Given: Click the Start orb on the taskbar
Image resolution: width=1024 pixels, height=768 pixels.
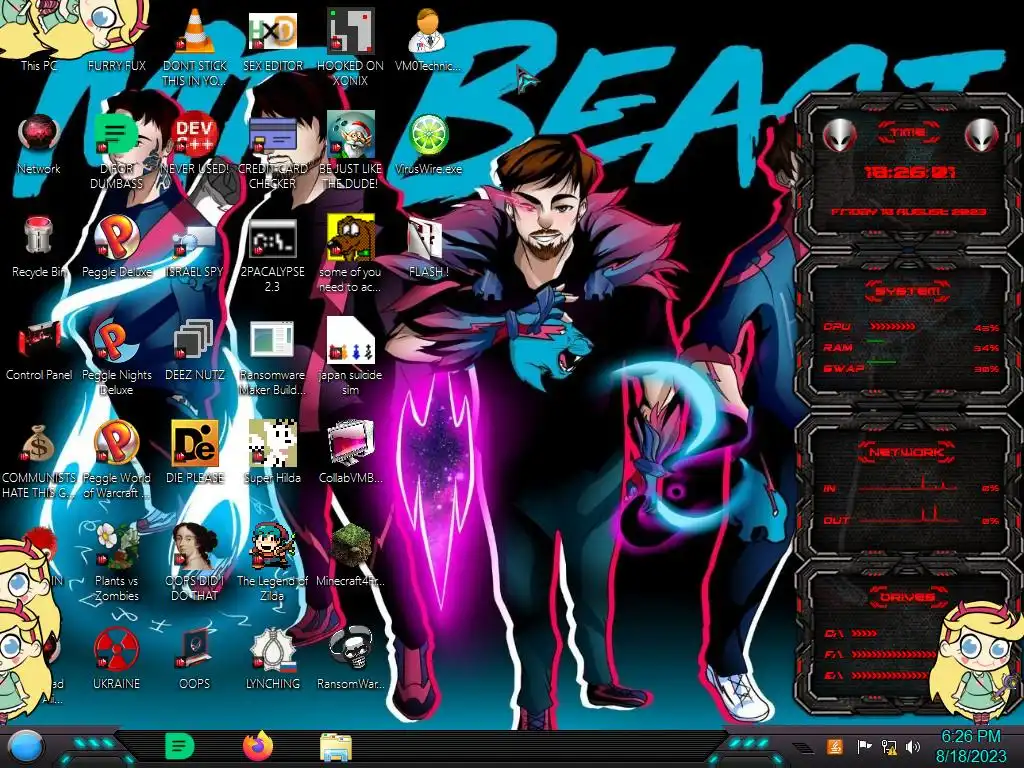Looking at the screenshot, I should coord(25,748).
